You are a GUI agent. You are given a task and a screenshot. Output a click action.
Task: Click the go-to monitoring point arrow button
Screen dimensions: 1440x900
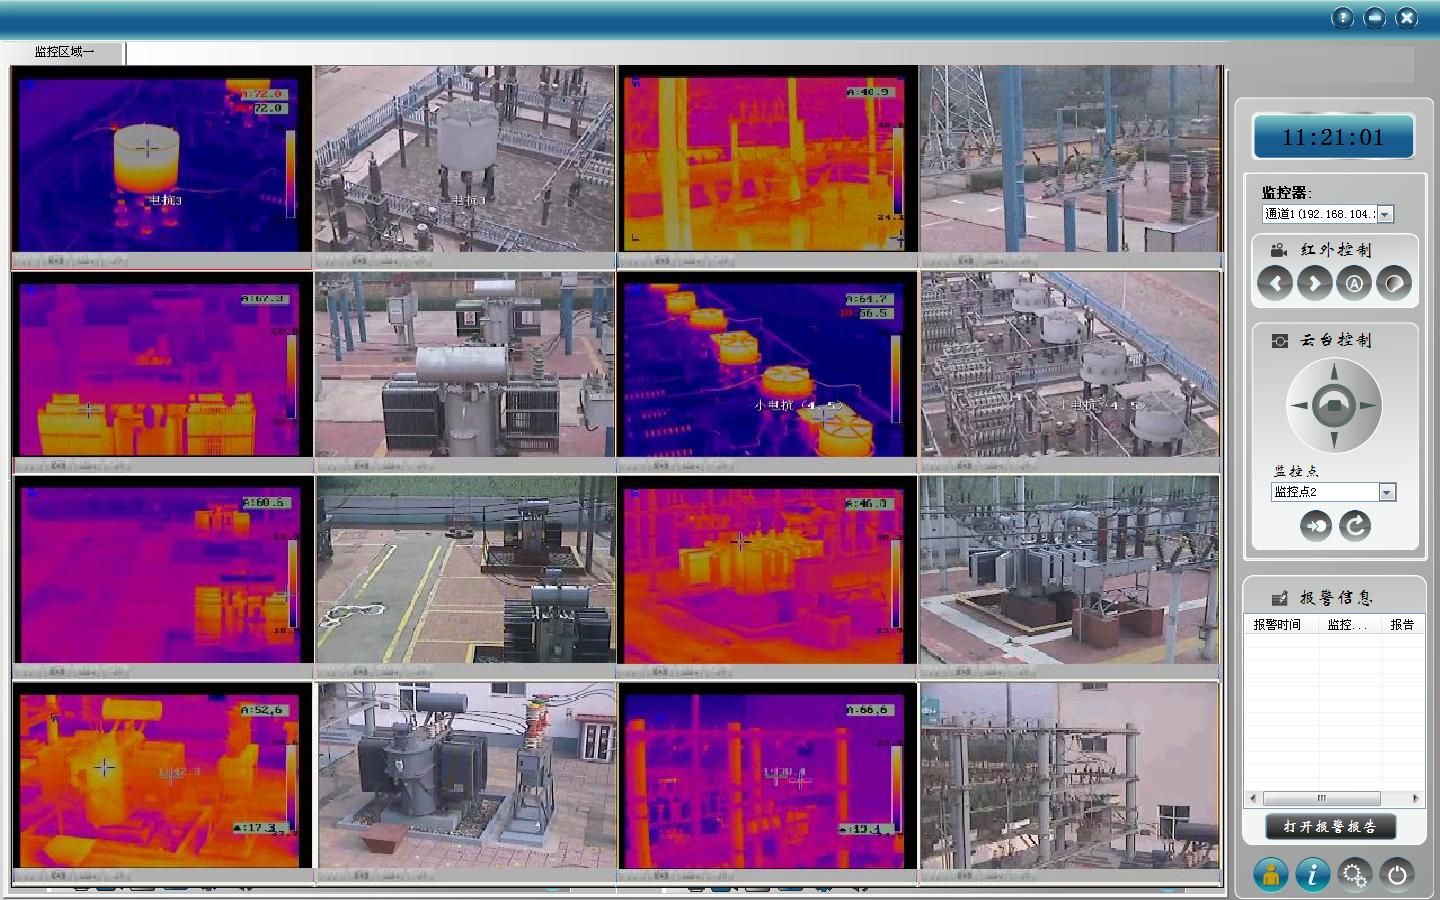pos(1315,526)
